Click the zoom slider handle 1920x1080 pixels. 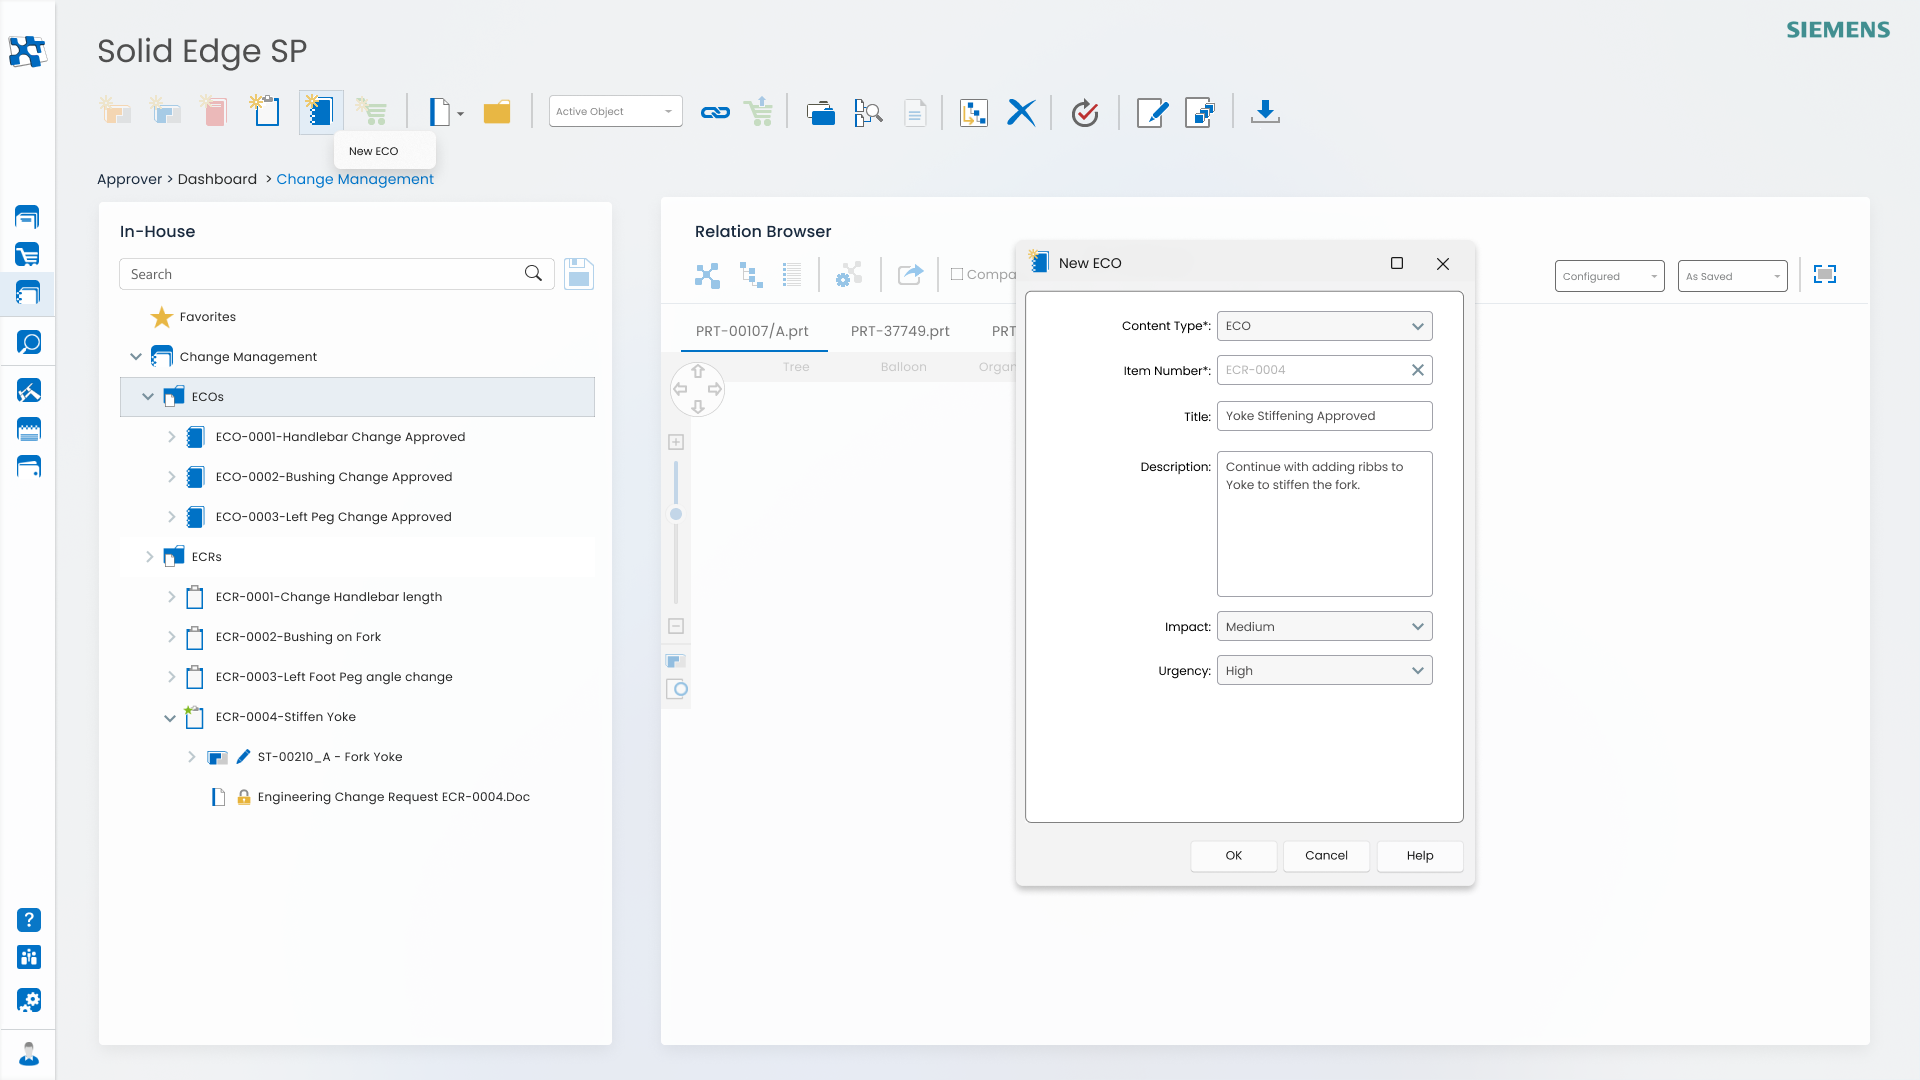click(x=676, y=514)
